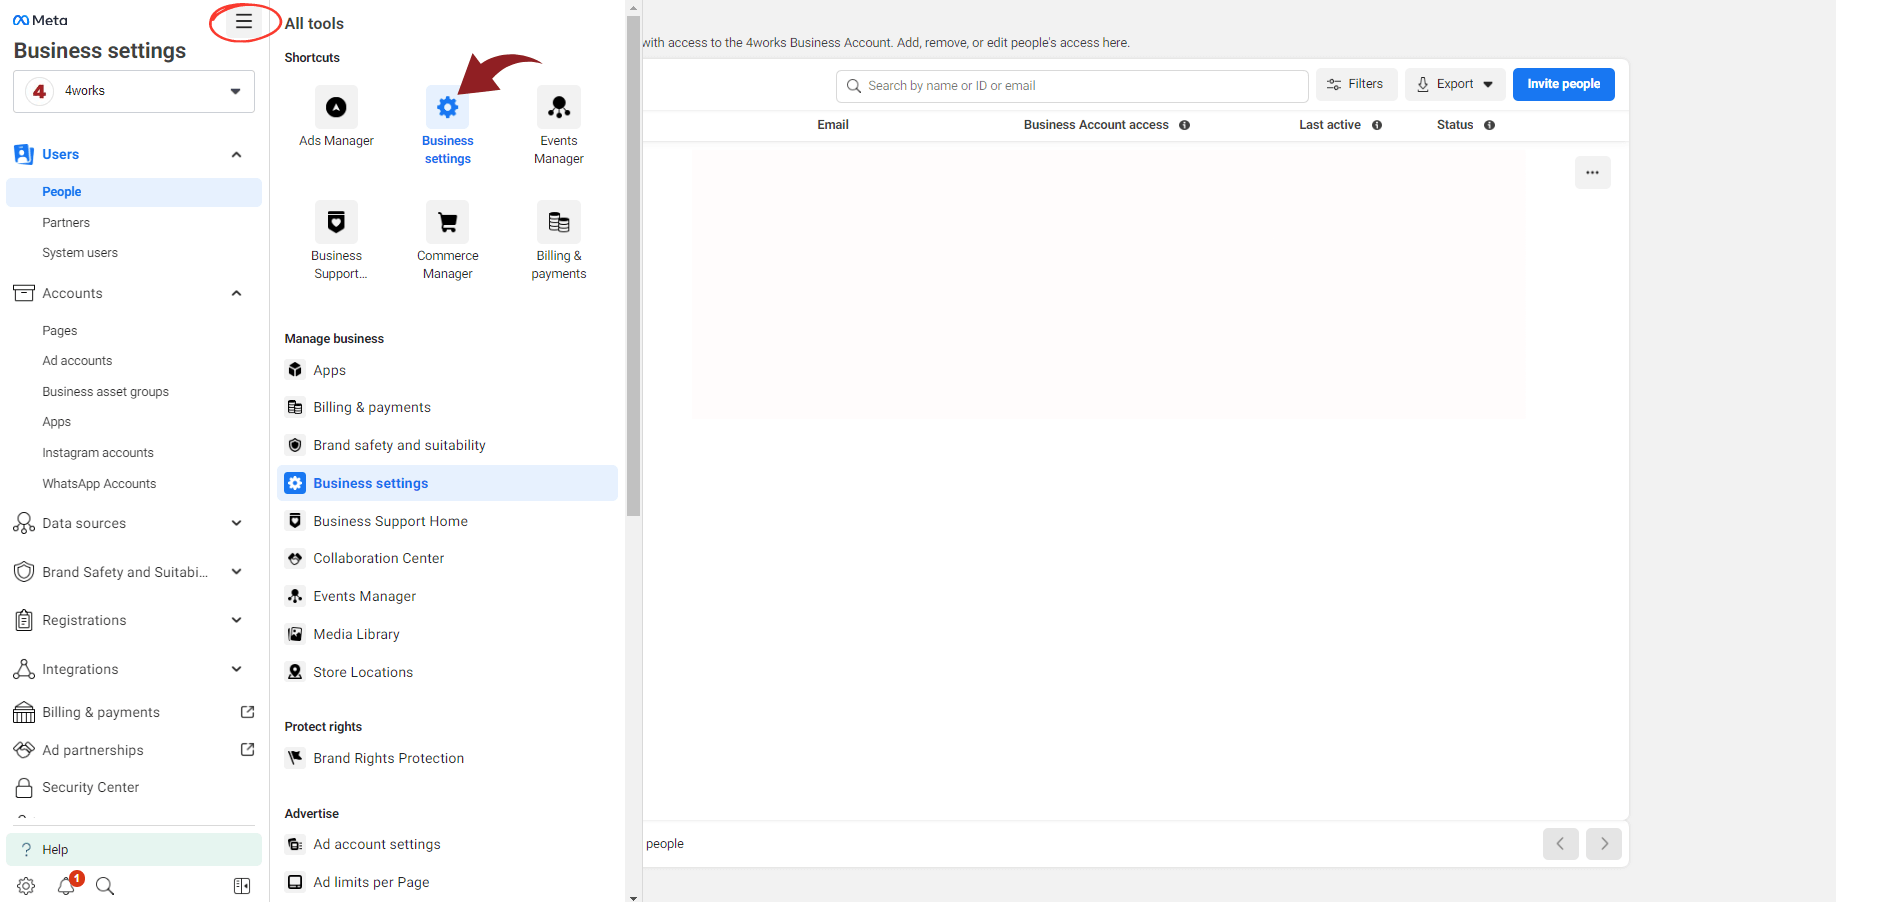The image size is (1881, 902).
Task: Click the Help button
Action: [134, 849]
